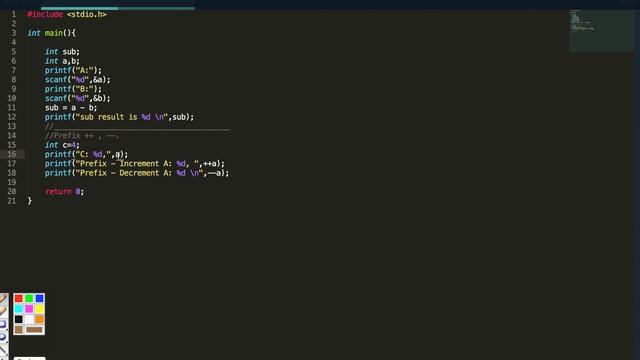The width and height of the screenshot is (640, 360).
Task: Click the dashed comment separator on line 13
Action: click(137, 127)
